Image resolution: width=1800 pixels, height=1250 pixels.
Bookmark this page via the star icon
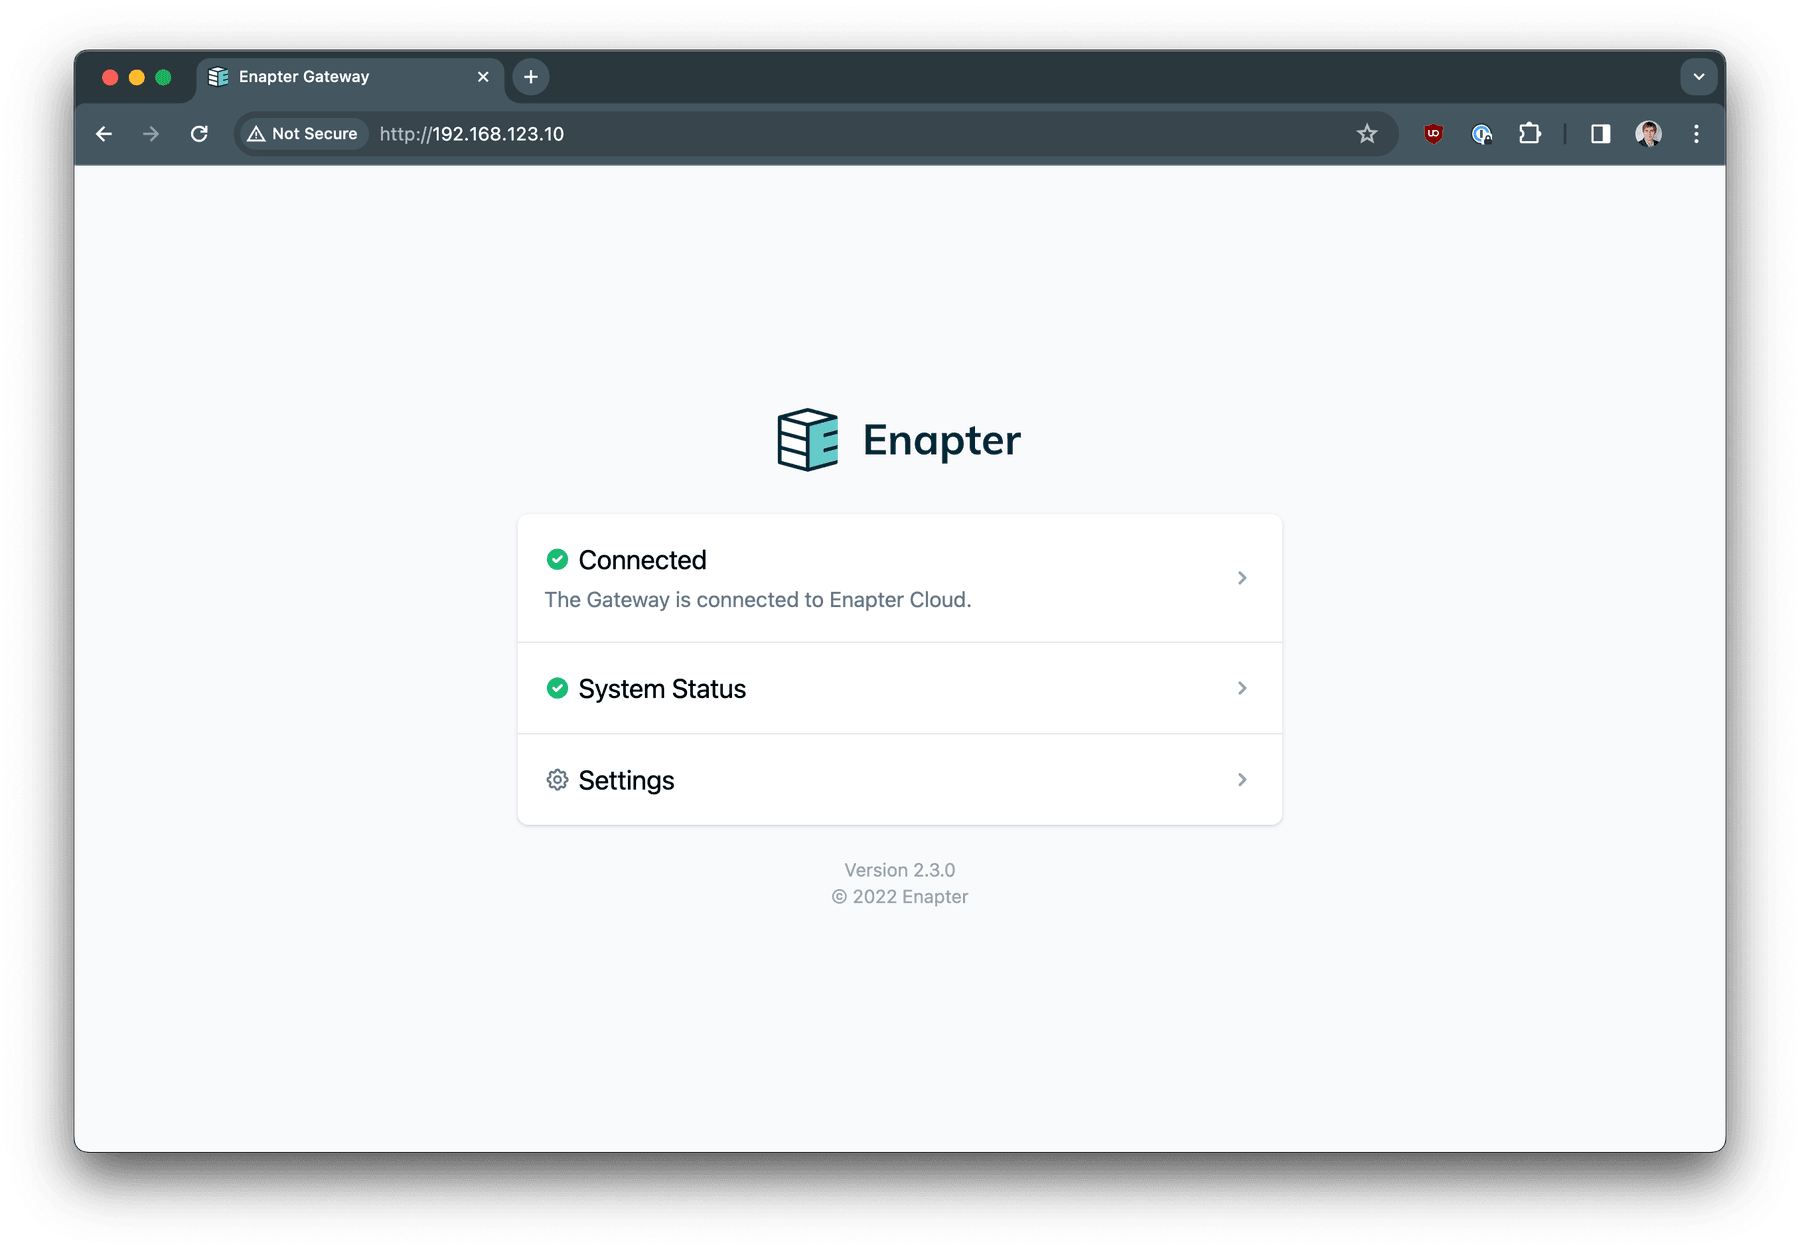click(1366, 133)
